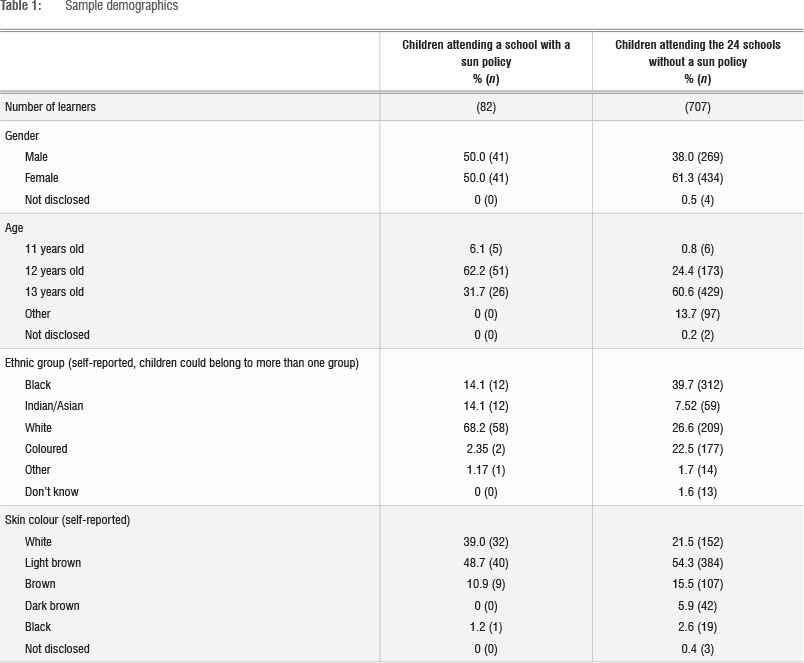Select the 'Don't know' row label
The height and width of the screenshot is (663, 804).
pyautogui.click(x=52, y=492)
